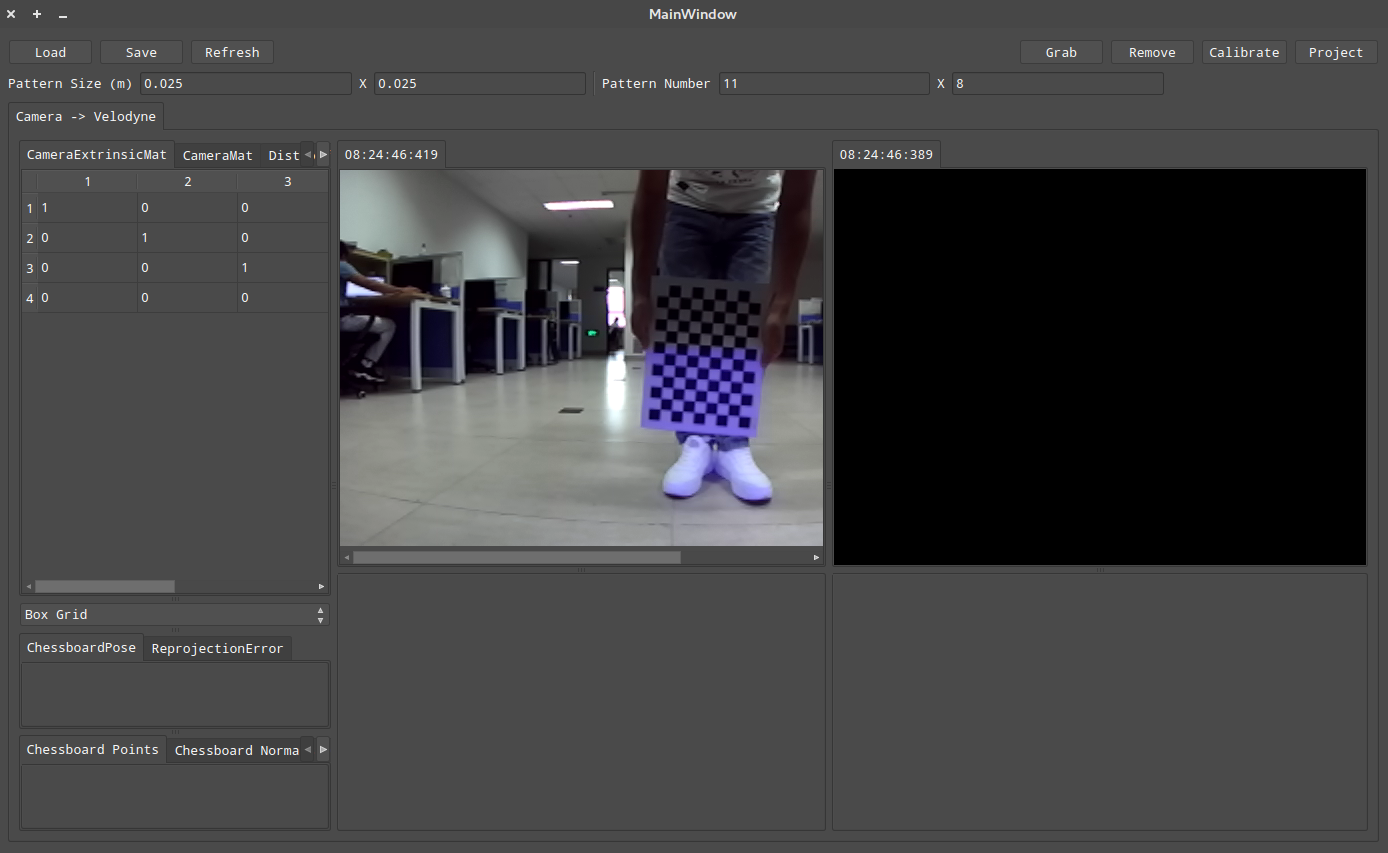This screenshot has height=853, width=1388.
Task: Click the Grab button
Action: click(1061, 52)
